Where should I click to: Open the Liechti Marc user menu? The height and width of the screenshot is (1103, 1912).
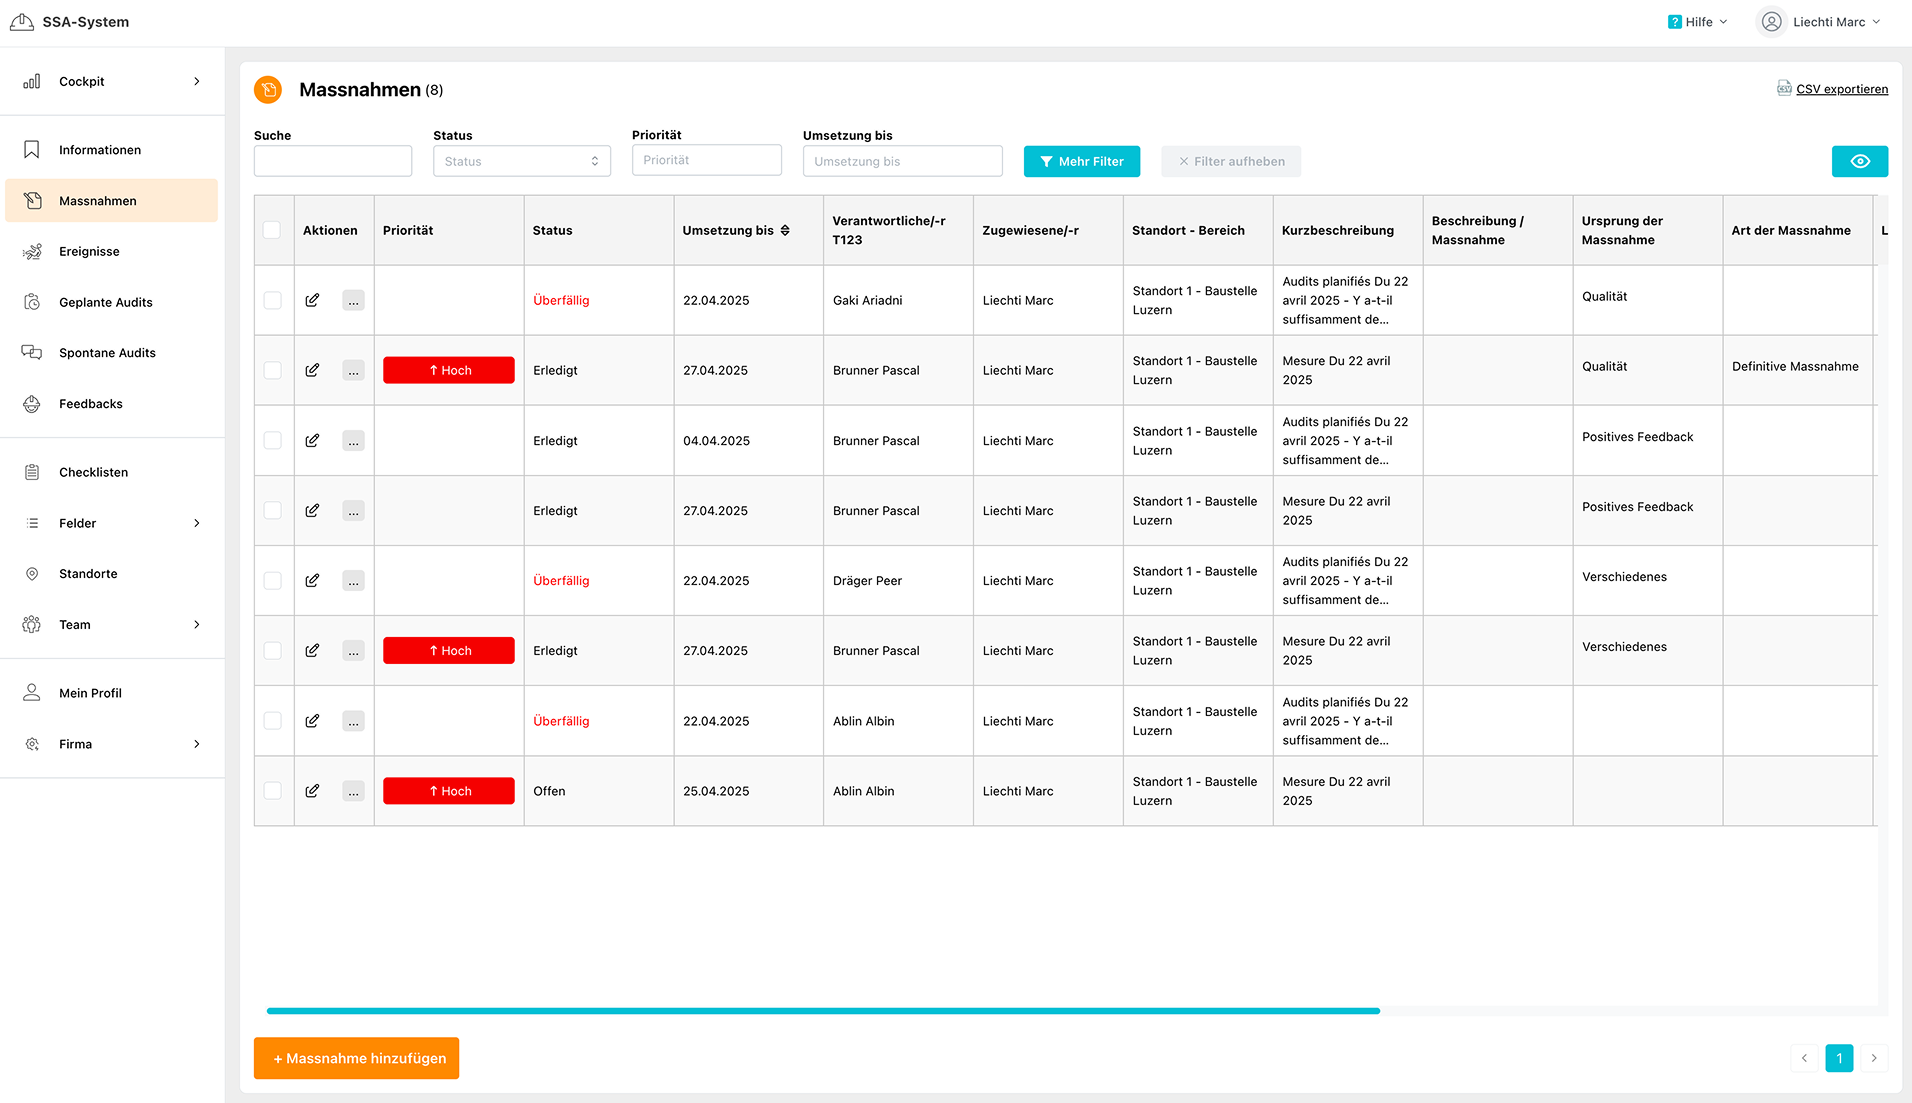pos(1820,22)
